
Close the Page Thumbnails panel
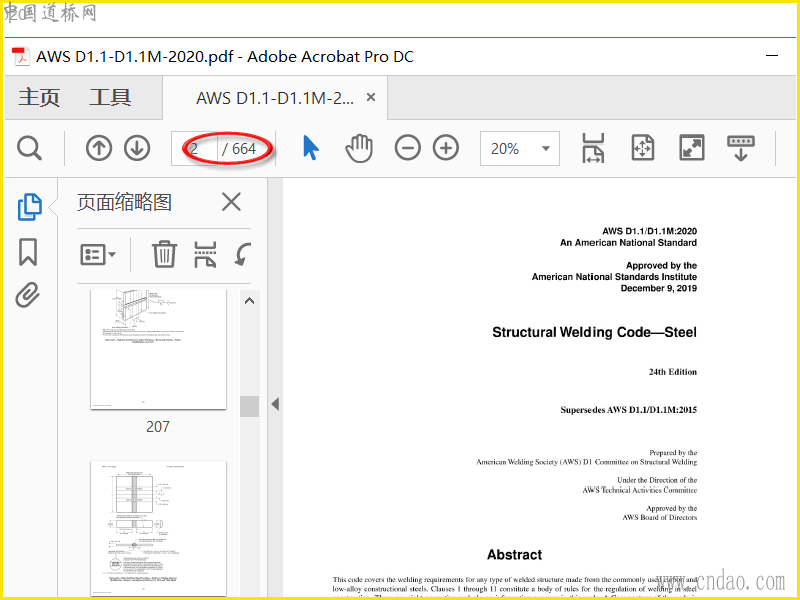(x=231, y=202)
